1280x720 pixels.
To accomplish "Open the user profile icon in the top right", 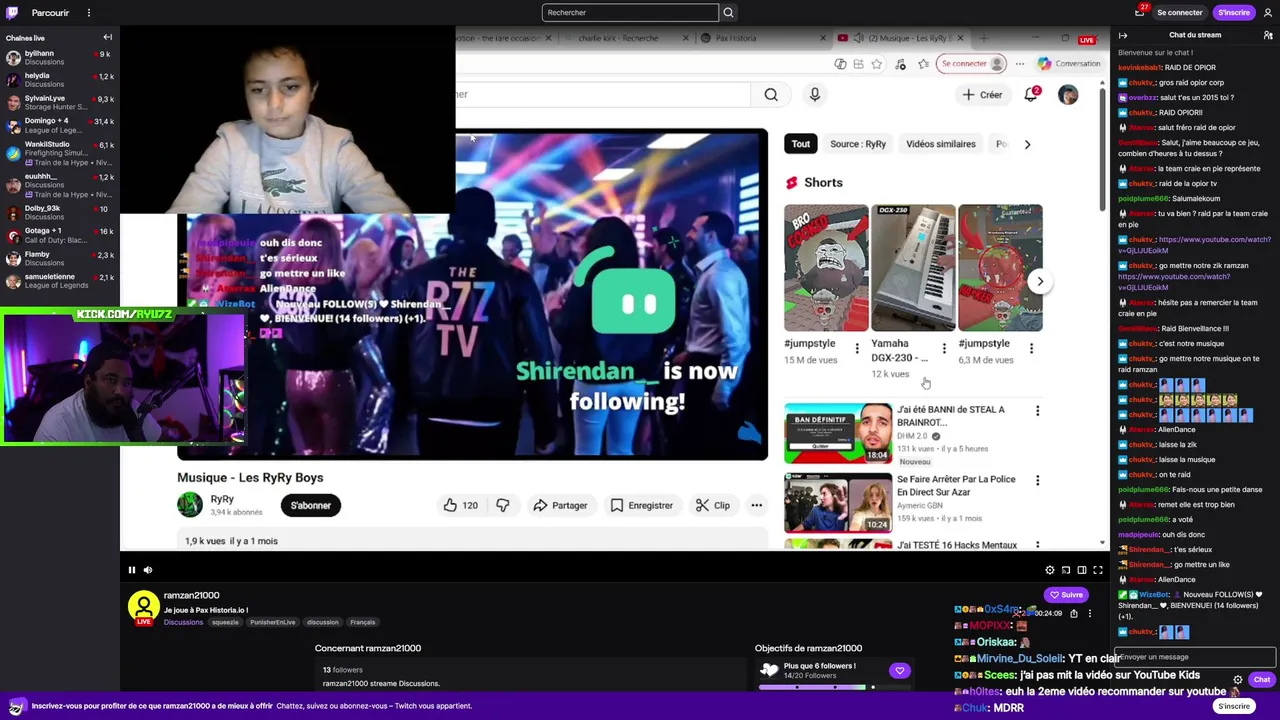I will pyautogui.click(x=1267, y=13).
